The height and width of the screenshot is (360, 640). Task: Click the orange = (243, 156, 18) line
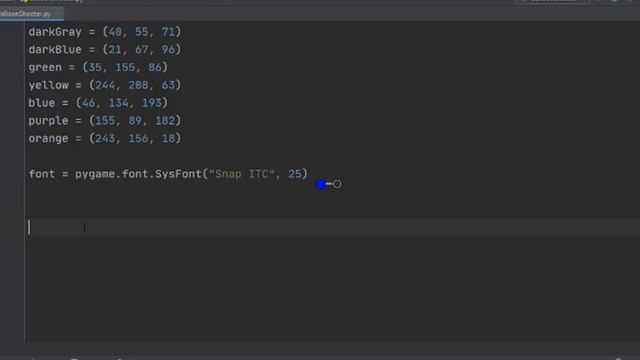point(104,139)
